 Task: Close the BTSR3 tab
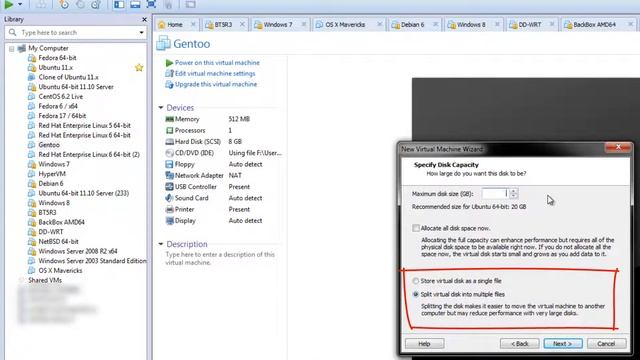(x=242, y=24)
